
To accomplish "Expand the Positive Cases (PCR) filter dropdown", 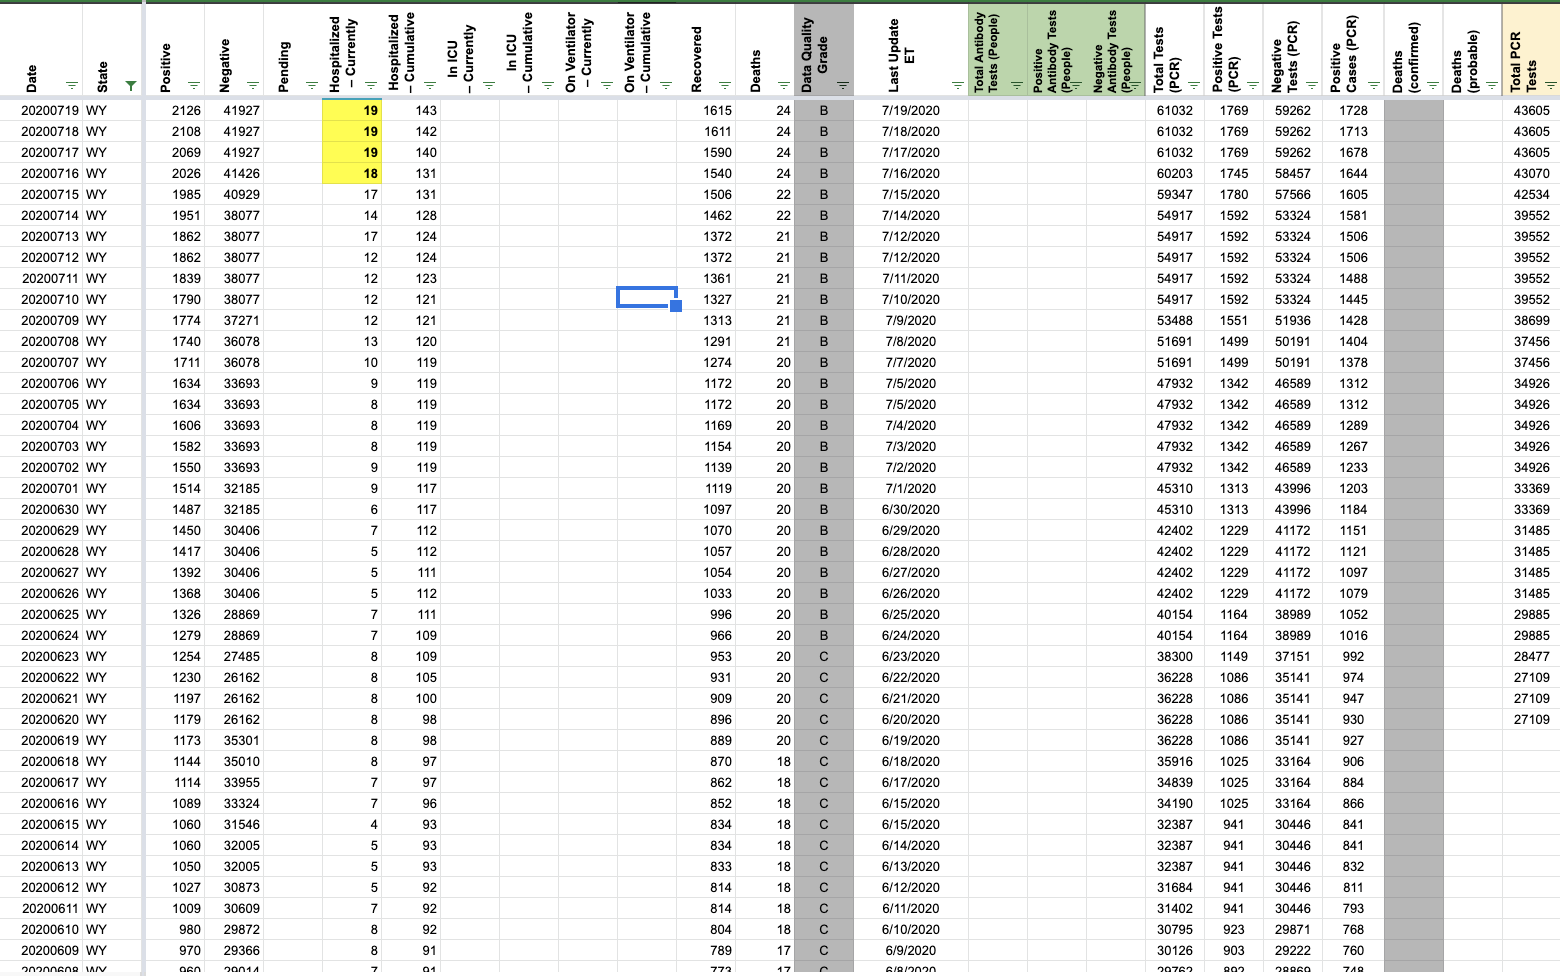I will coord(1372,86).
